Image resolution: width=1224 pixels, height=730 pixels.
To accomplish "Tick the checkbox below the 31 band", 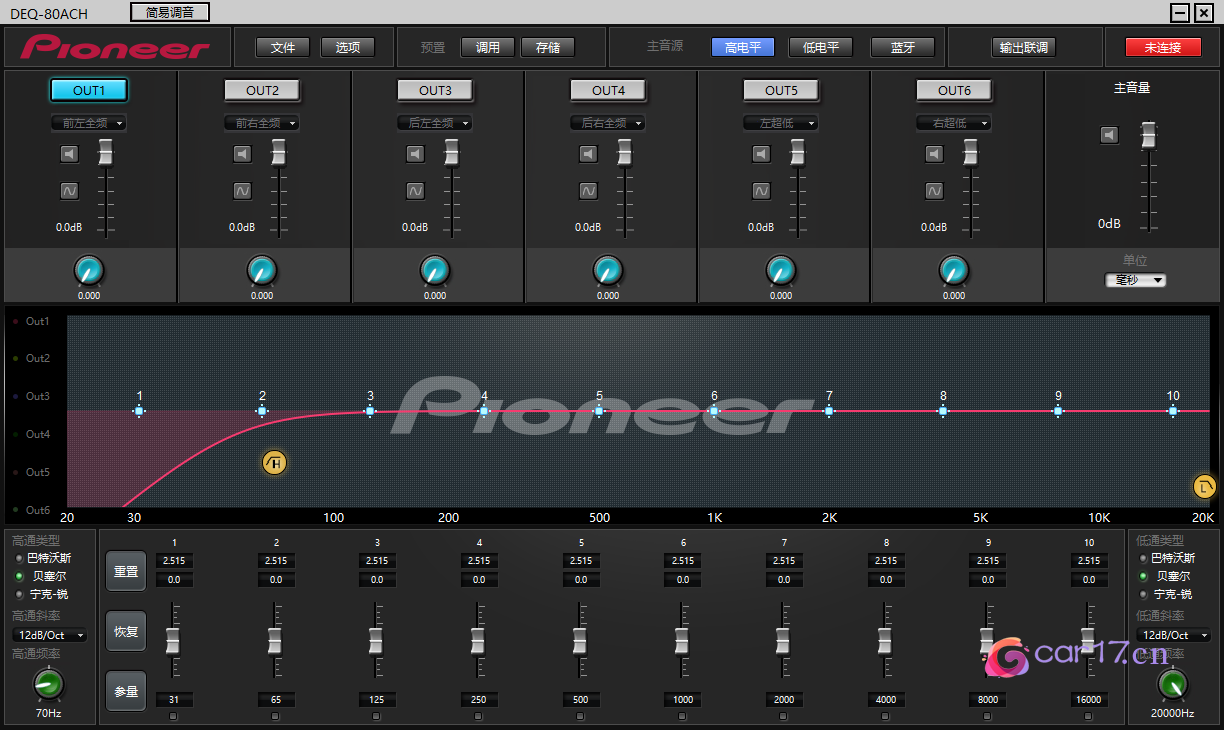I will coord(174,717).
